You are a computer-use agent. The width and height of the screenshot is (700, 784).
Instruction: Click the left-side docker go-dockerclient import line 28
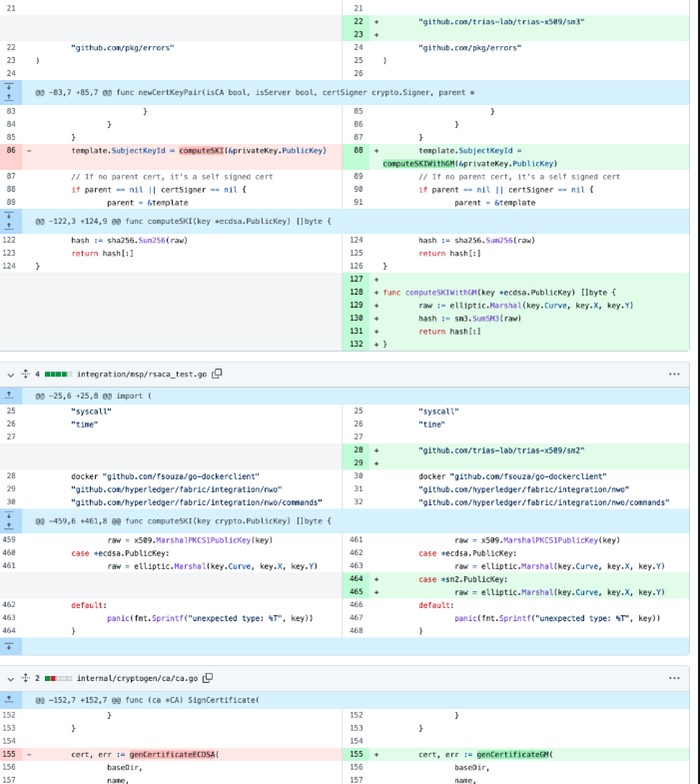click(x=165, y=476)
